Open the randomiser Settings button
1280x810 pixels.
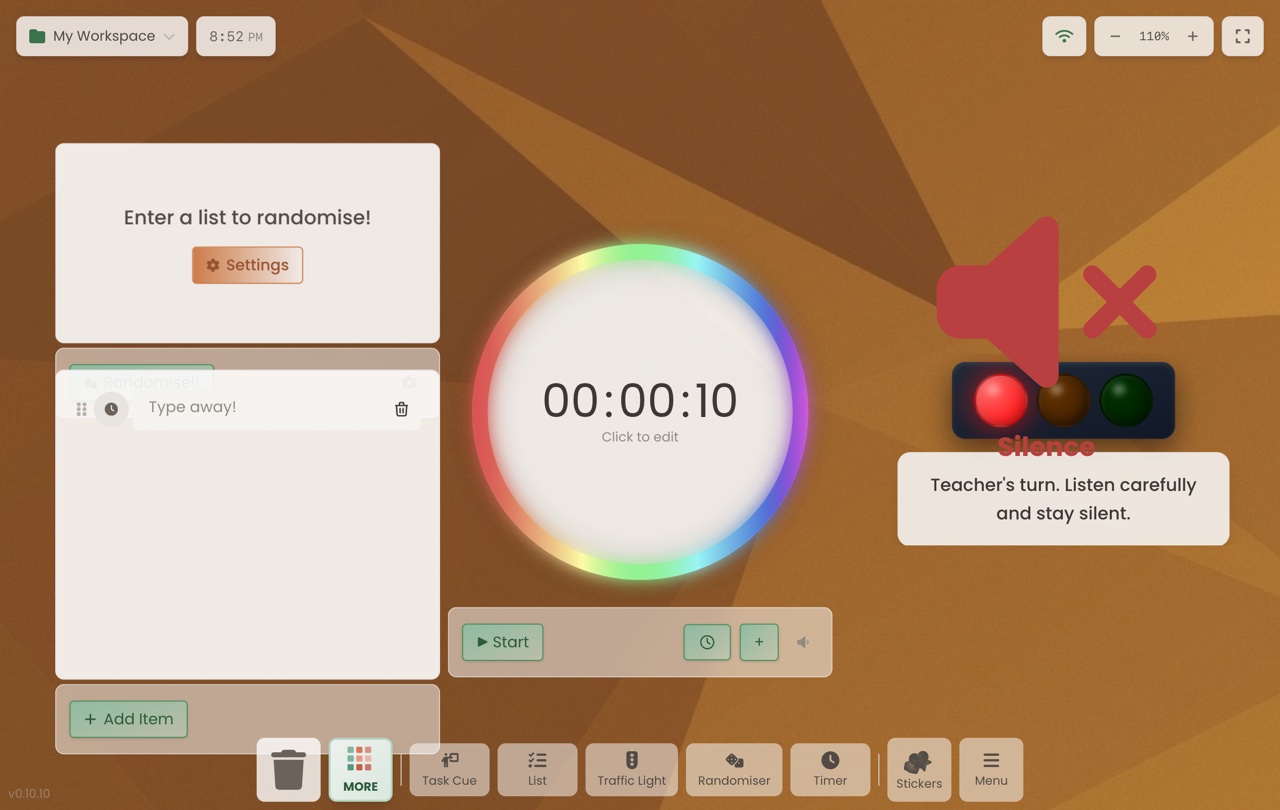tap(247, 265)
